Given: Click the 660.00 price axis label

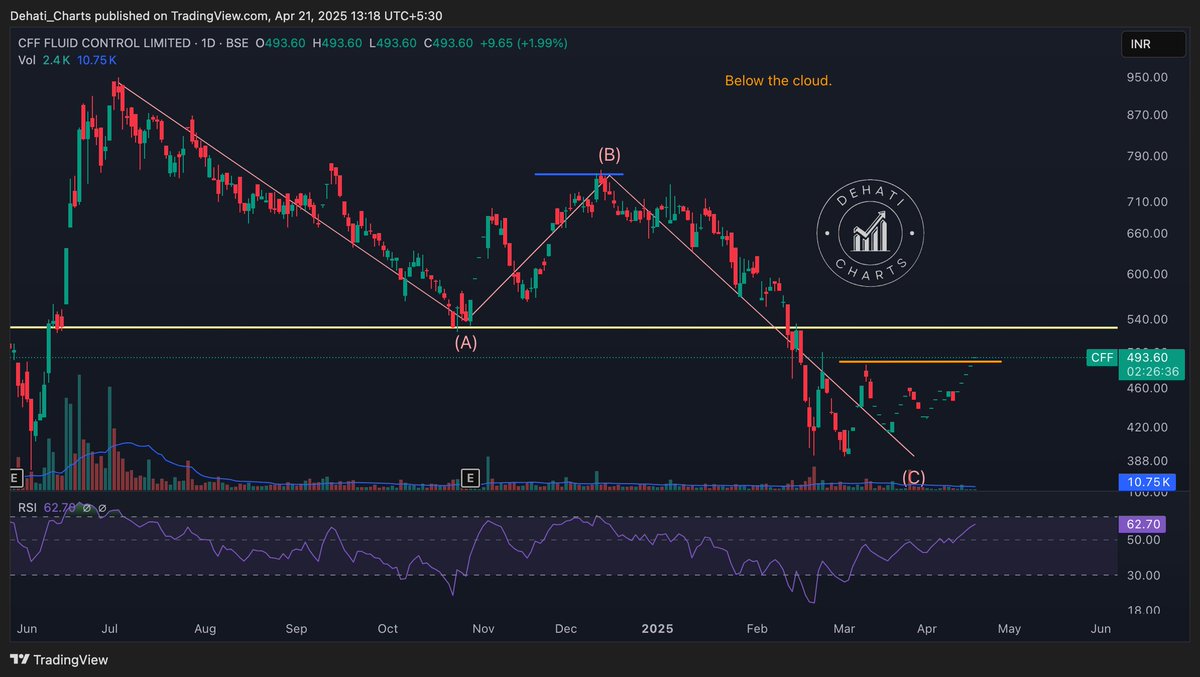Looking at the screenshot, I should click(1147, 233).
